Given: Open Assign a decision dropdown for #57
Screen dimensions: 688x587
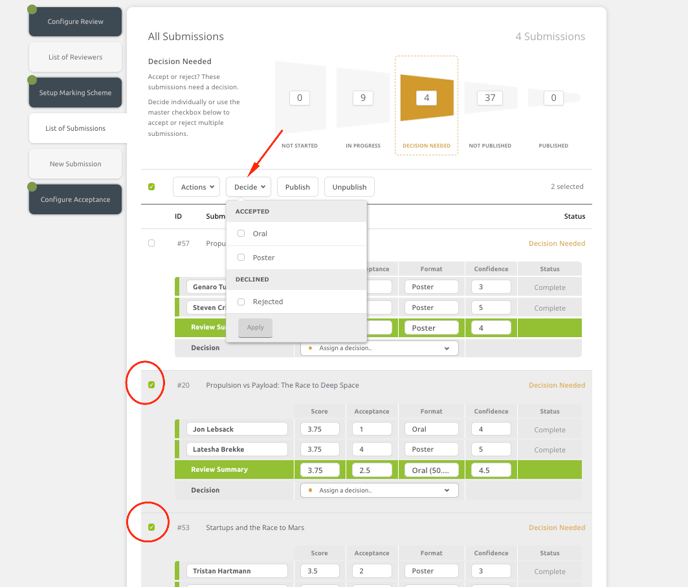Looking at the screenshot, I should pos(379,348).
